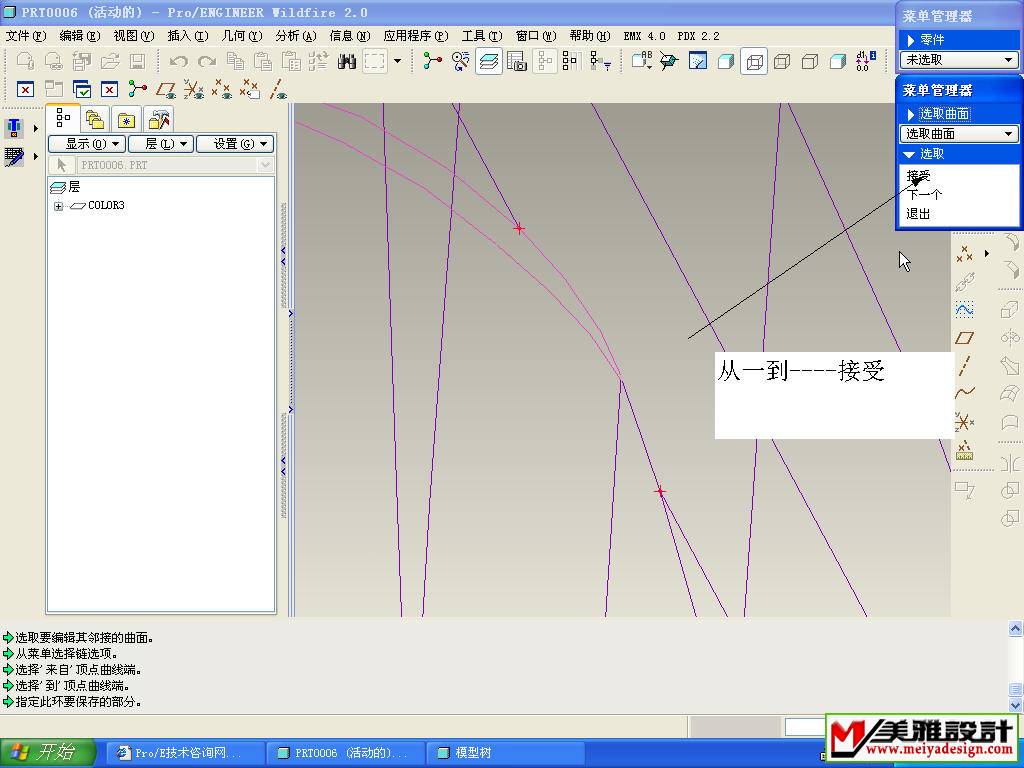Image resolution: width=1024 pixels, height=768 pixels.
Task: Open the 未选取 dropdown
Action: click(959, 59)
